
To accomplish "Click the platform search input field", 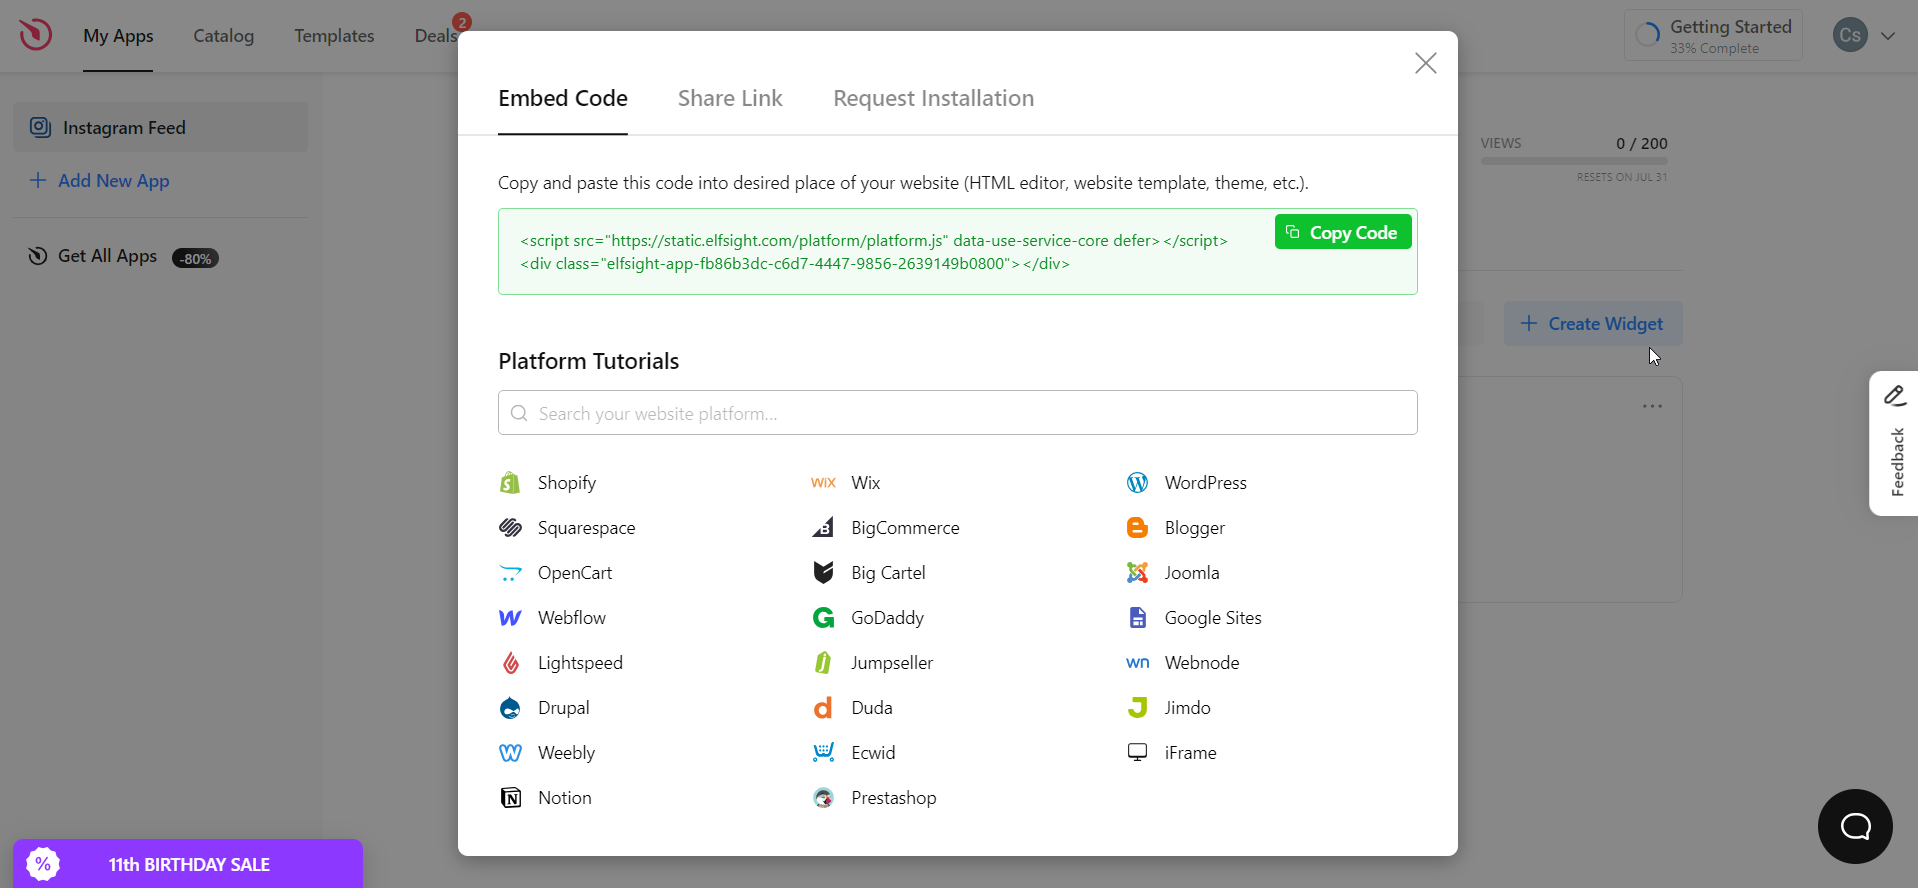I will 958,413.
